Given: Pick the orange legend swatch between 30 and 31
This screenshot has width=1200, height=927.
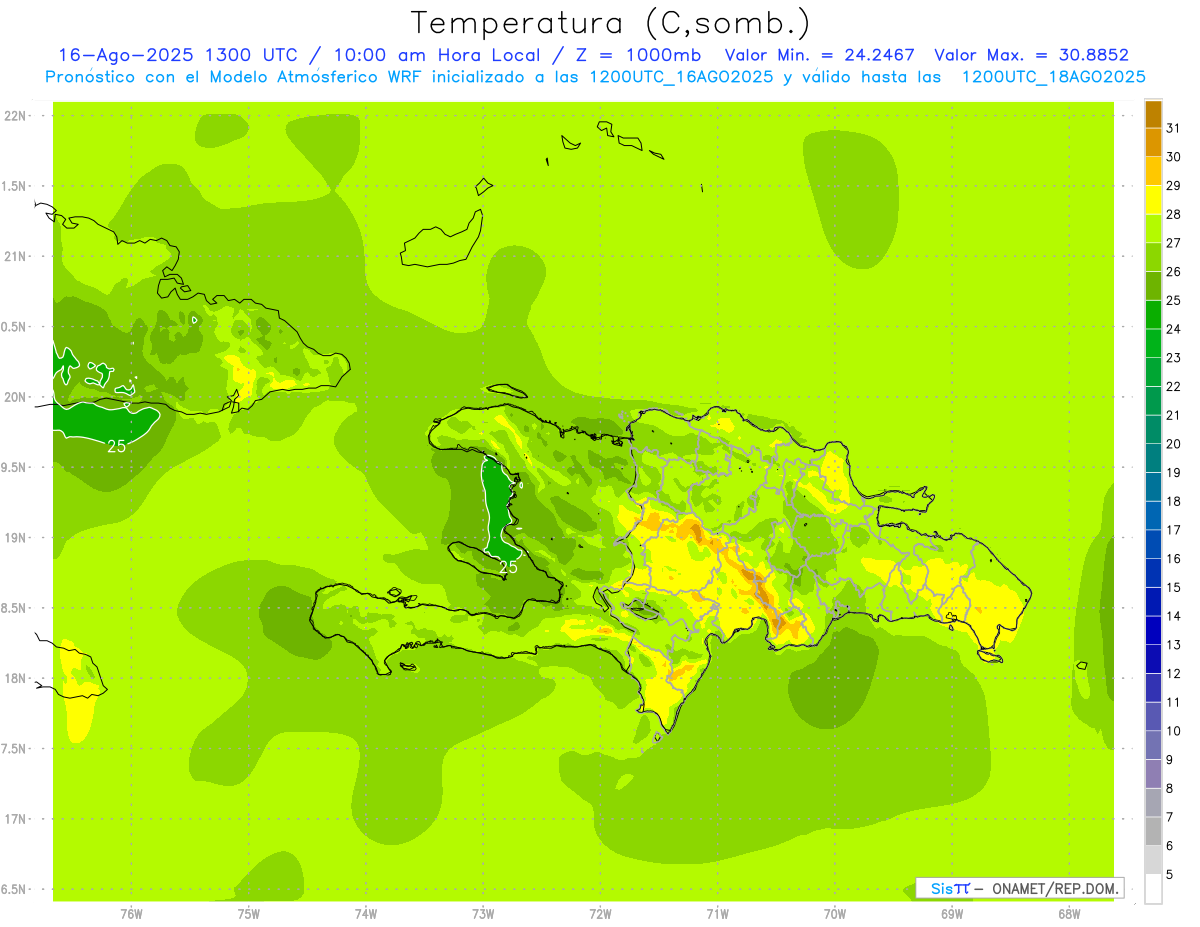Looking at the screenshot, I should point(1153,142).
